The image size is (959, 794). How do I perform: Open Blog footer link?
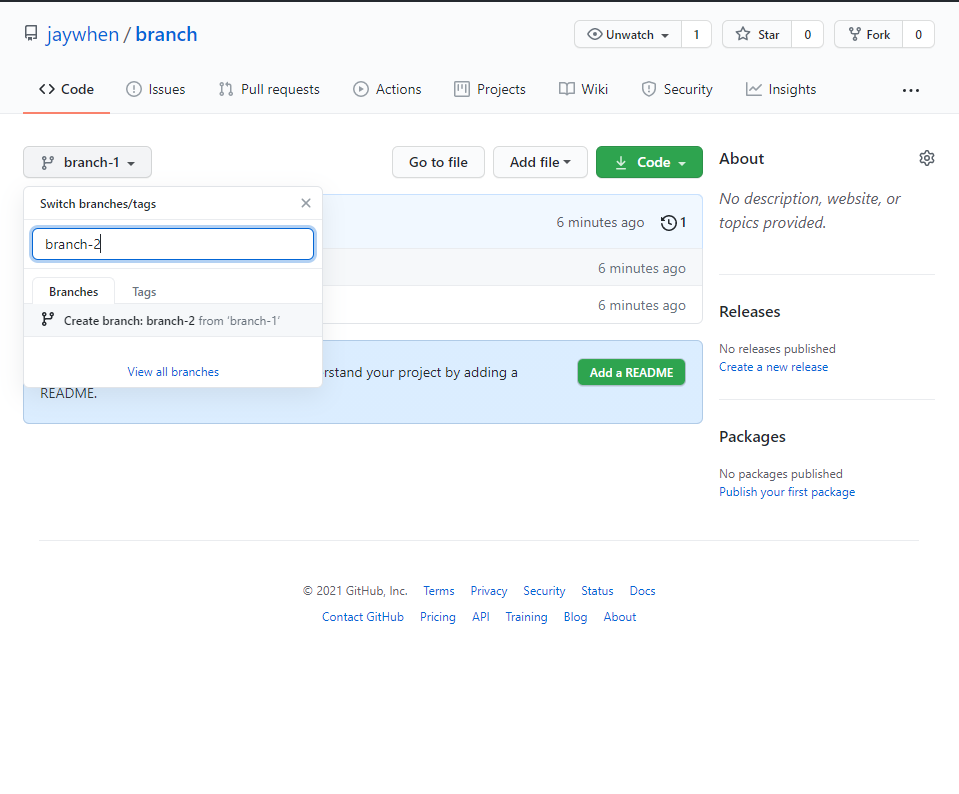coord(576,617)
